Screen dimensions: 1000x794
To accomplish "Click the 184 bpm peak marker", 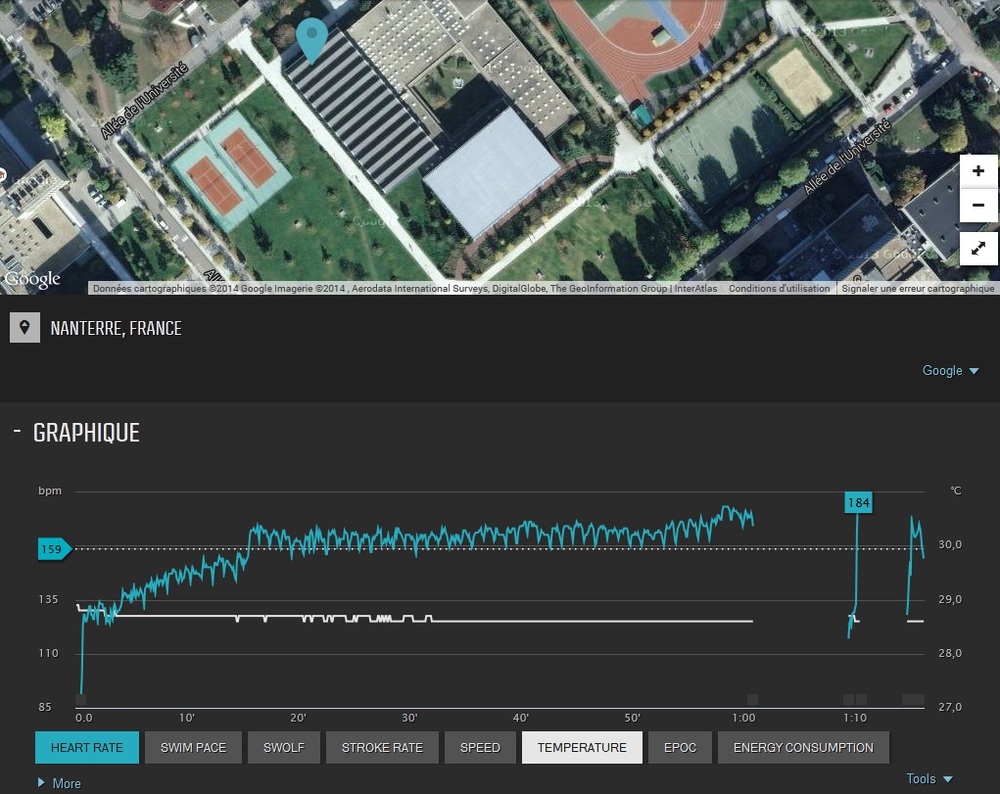I will pyautogui.click(x=858, y=502).
